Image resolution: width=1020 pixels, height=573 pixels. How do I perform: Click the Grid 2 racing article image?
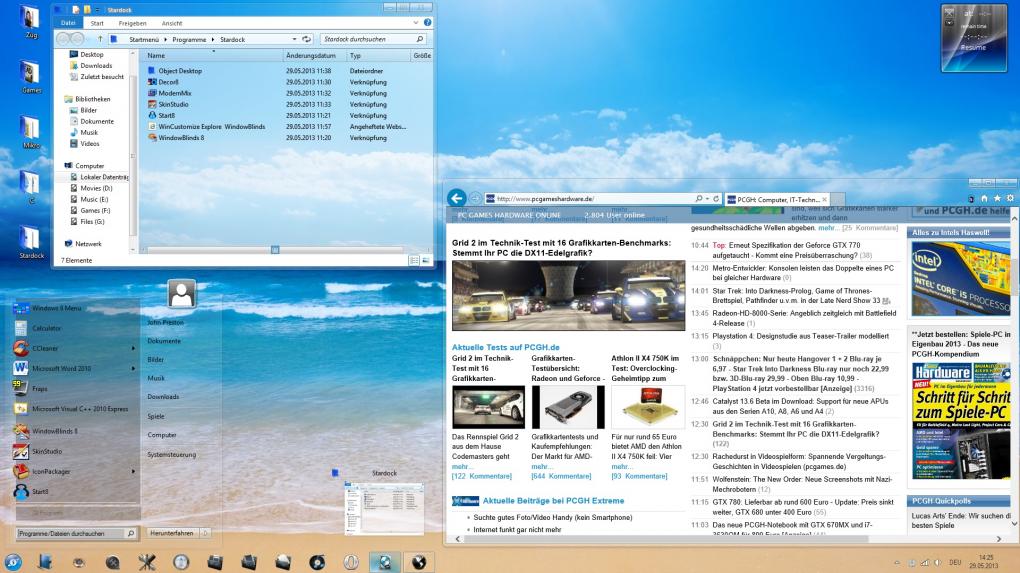569,295
